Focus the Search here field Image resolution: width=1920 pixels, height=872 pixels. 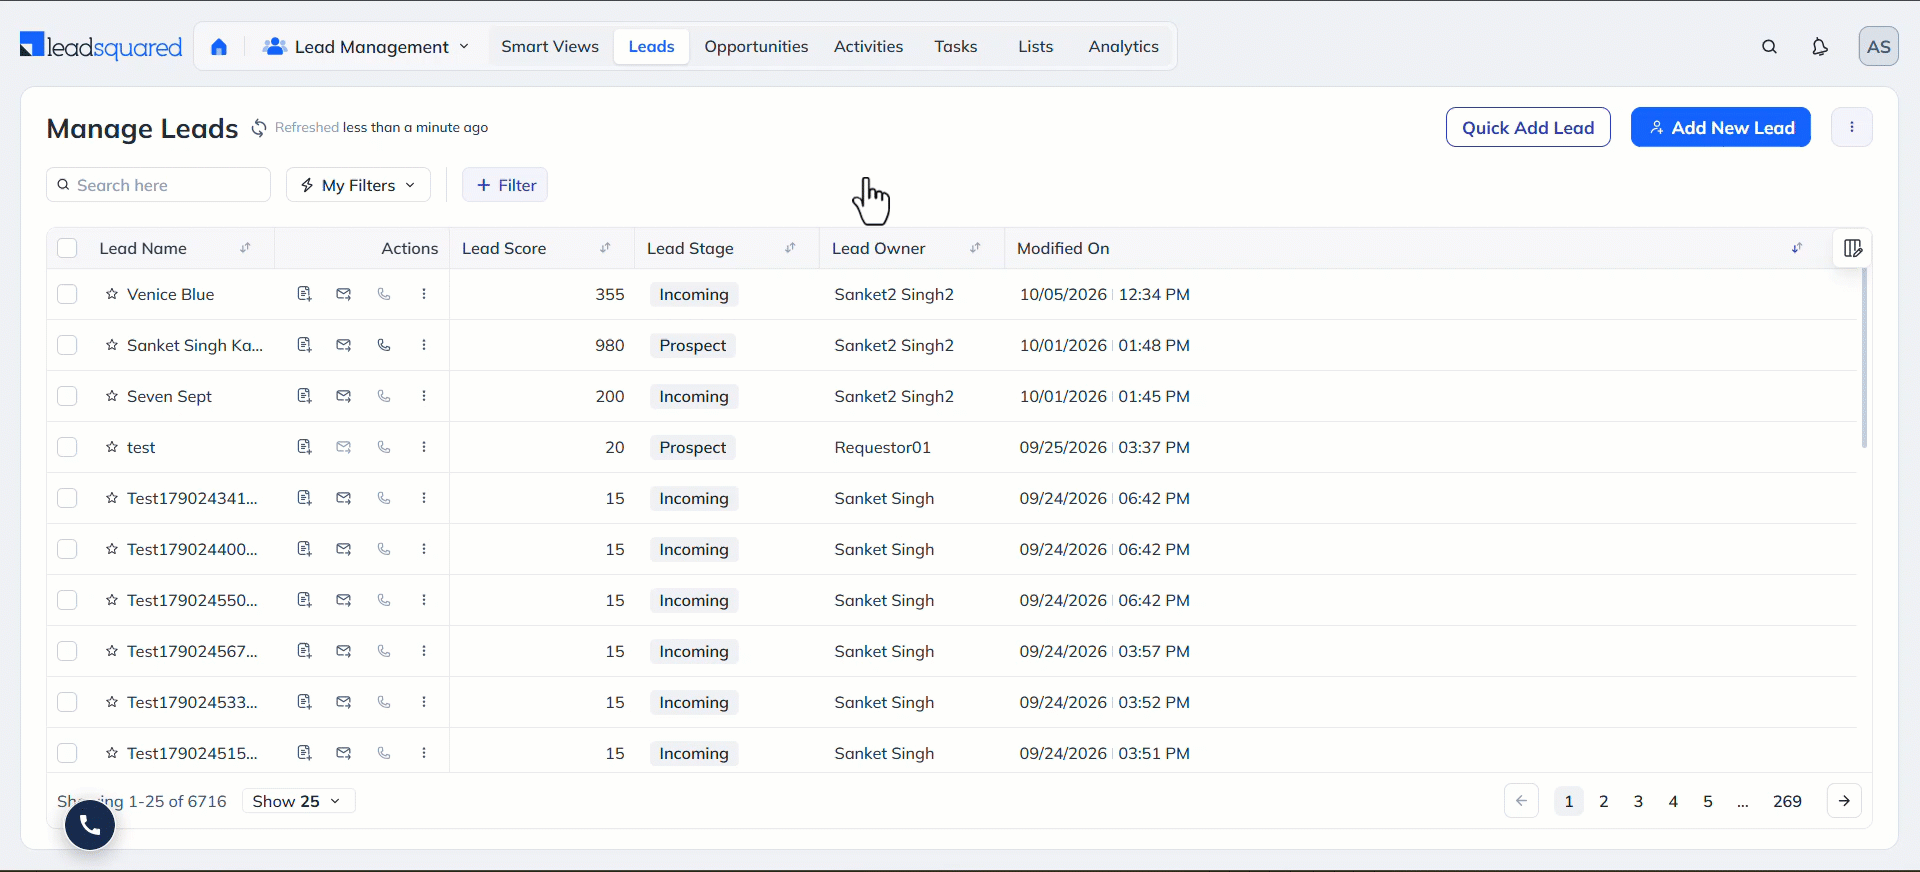(158, 185)
